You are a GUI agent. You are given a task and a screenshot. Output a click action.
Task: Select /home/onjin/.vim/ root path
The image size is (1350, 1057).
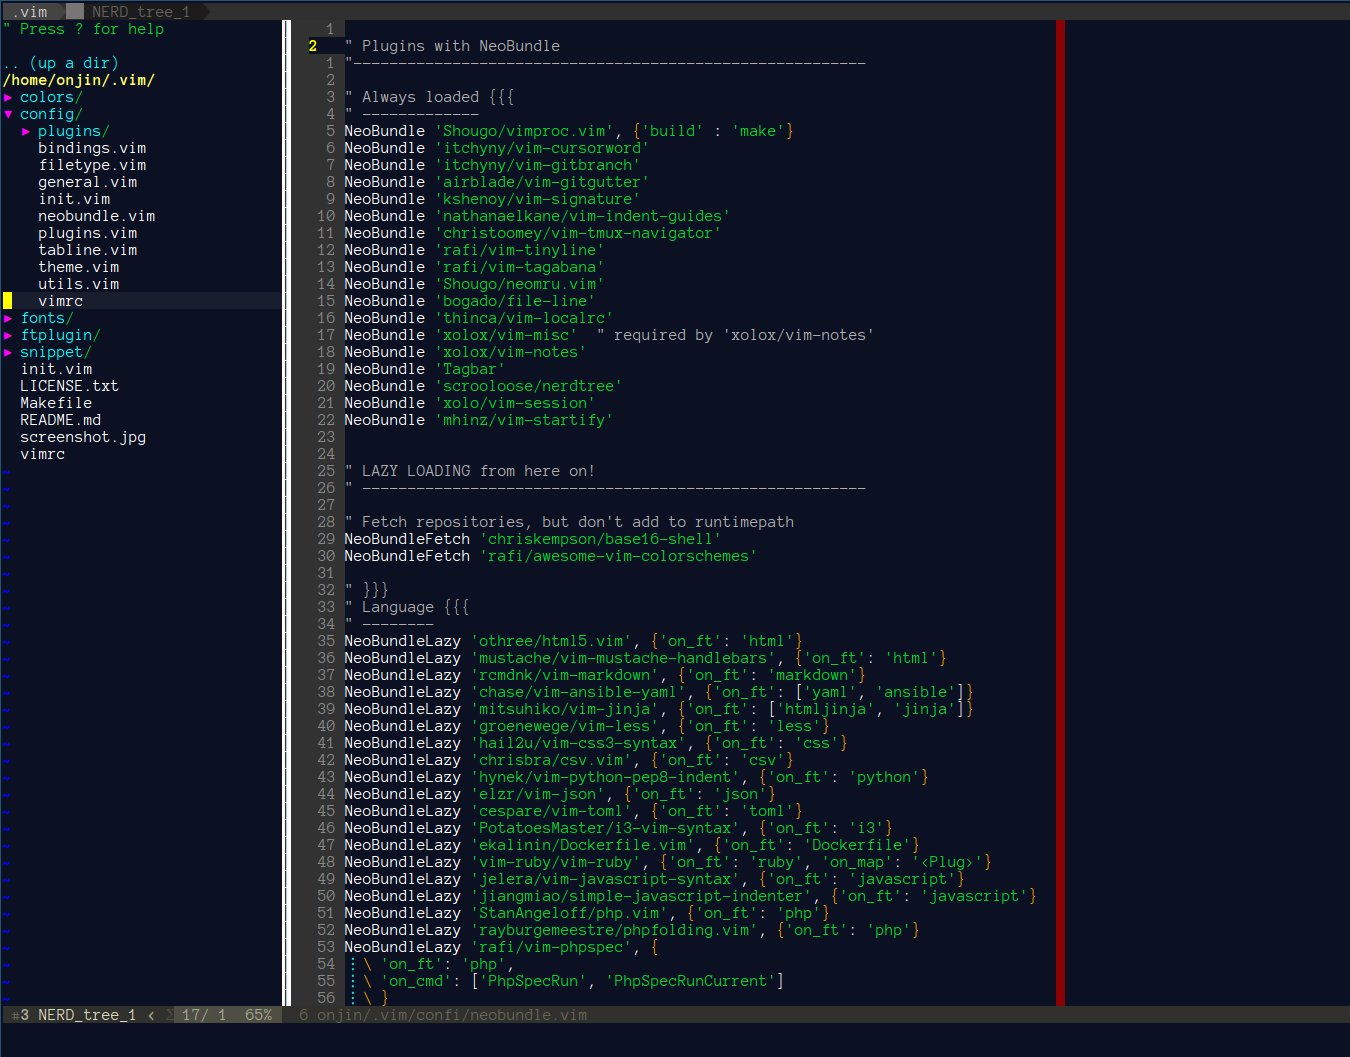click(79, 80)
